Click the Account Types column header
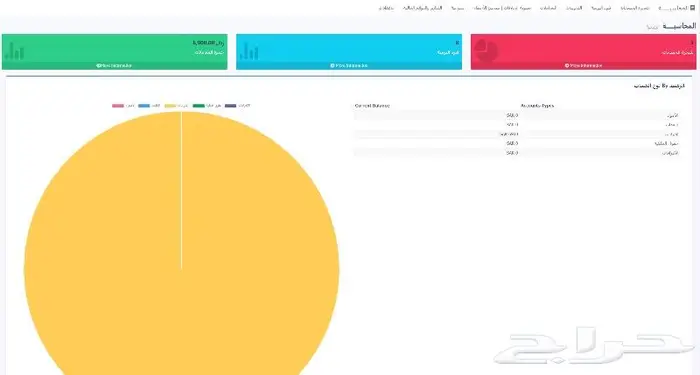 537,106
